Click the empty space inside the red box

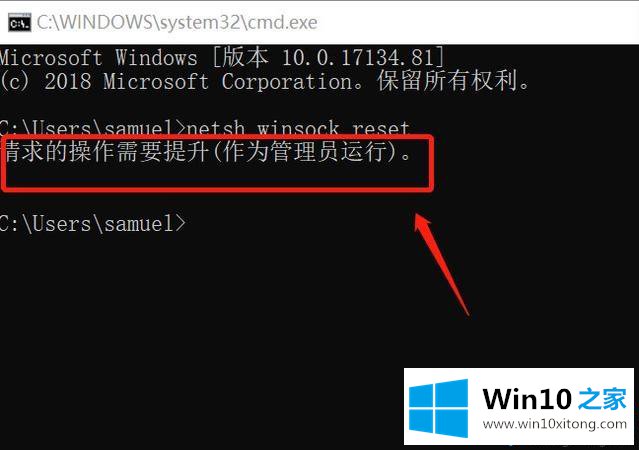(x=216, y=174)
